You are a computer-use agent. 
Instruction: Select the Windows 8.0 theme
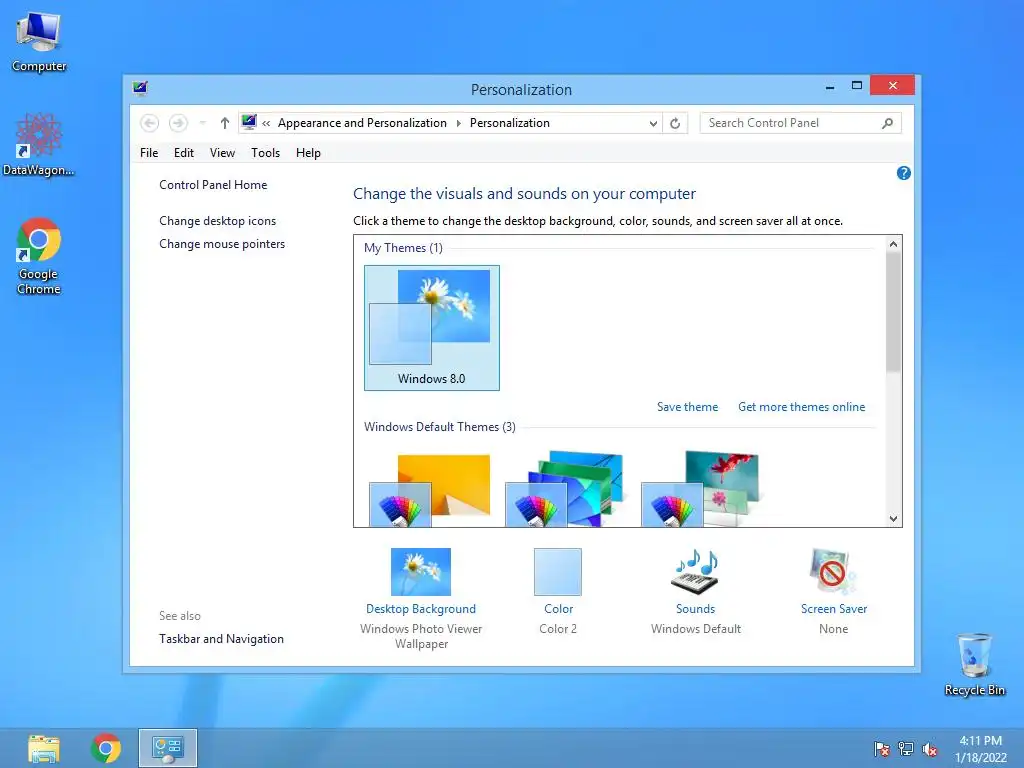432,328
